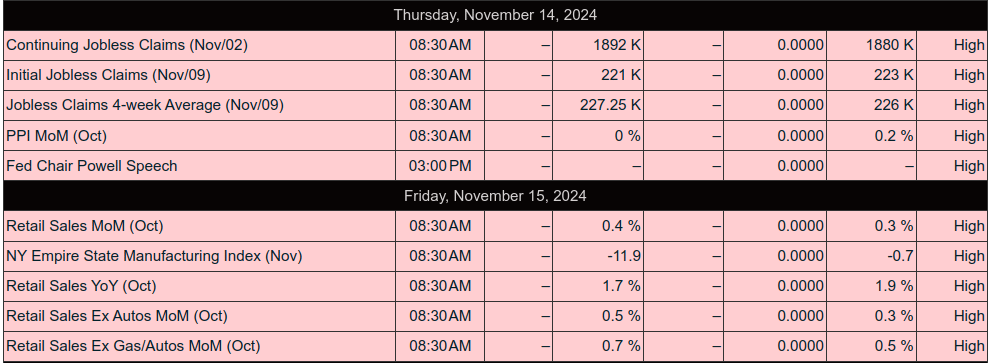
Task: Click the 03:00 PM time of Powell Speech
Action: tap(440, 166)
